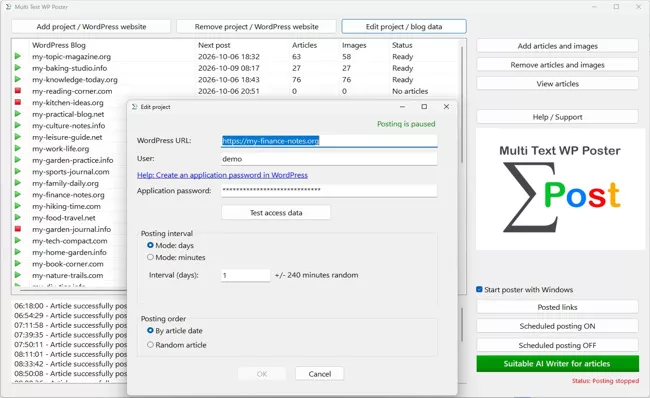Click Remove project / WordPress website button
The image size is (650, 398).
click(x=256, y=27)
